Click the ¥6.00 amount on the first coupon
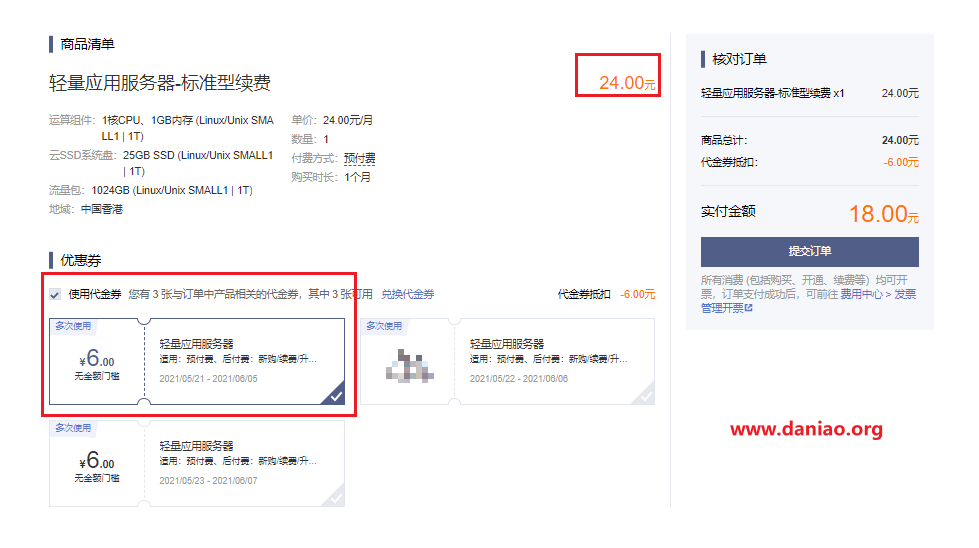The image size is (979, 548). [97, 359]
